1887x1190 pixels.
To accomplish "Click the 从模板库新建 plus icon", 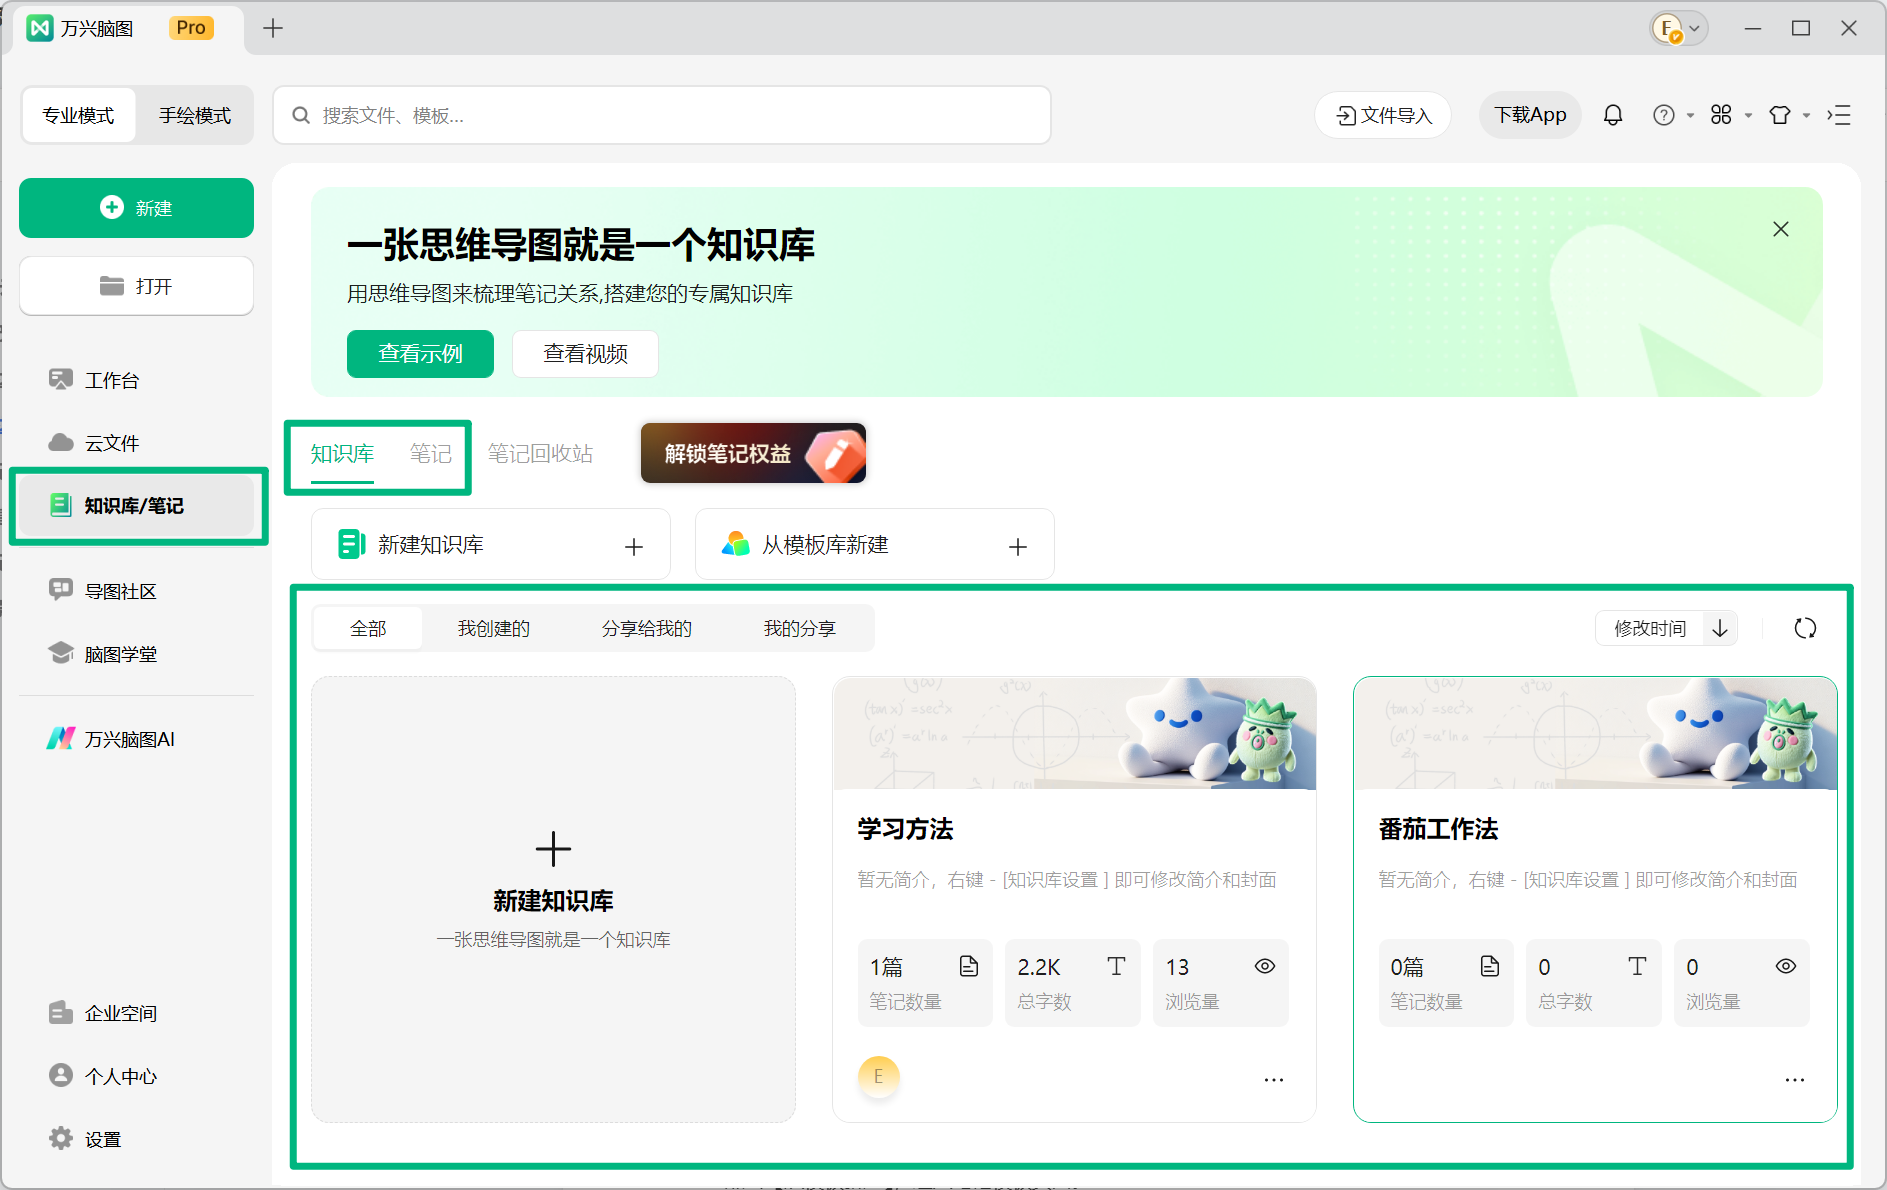I will 1018,546.
